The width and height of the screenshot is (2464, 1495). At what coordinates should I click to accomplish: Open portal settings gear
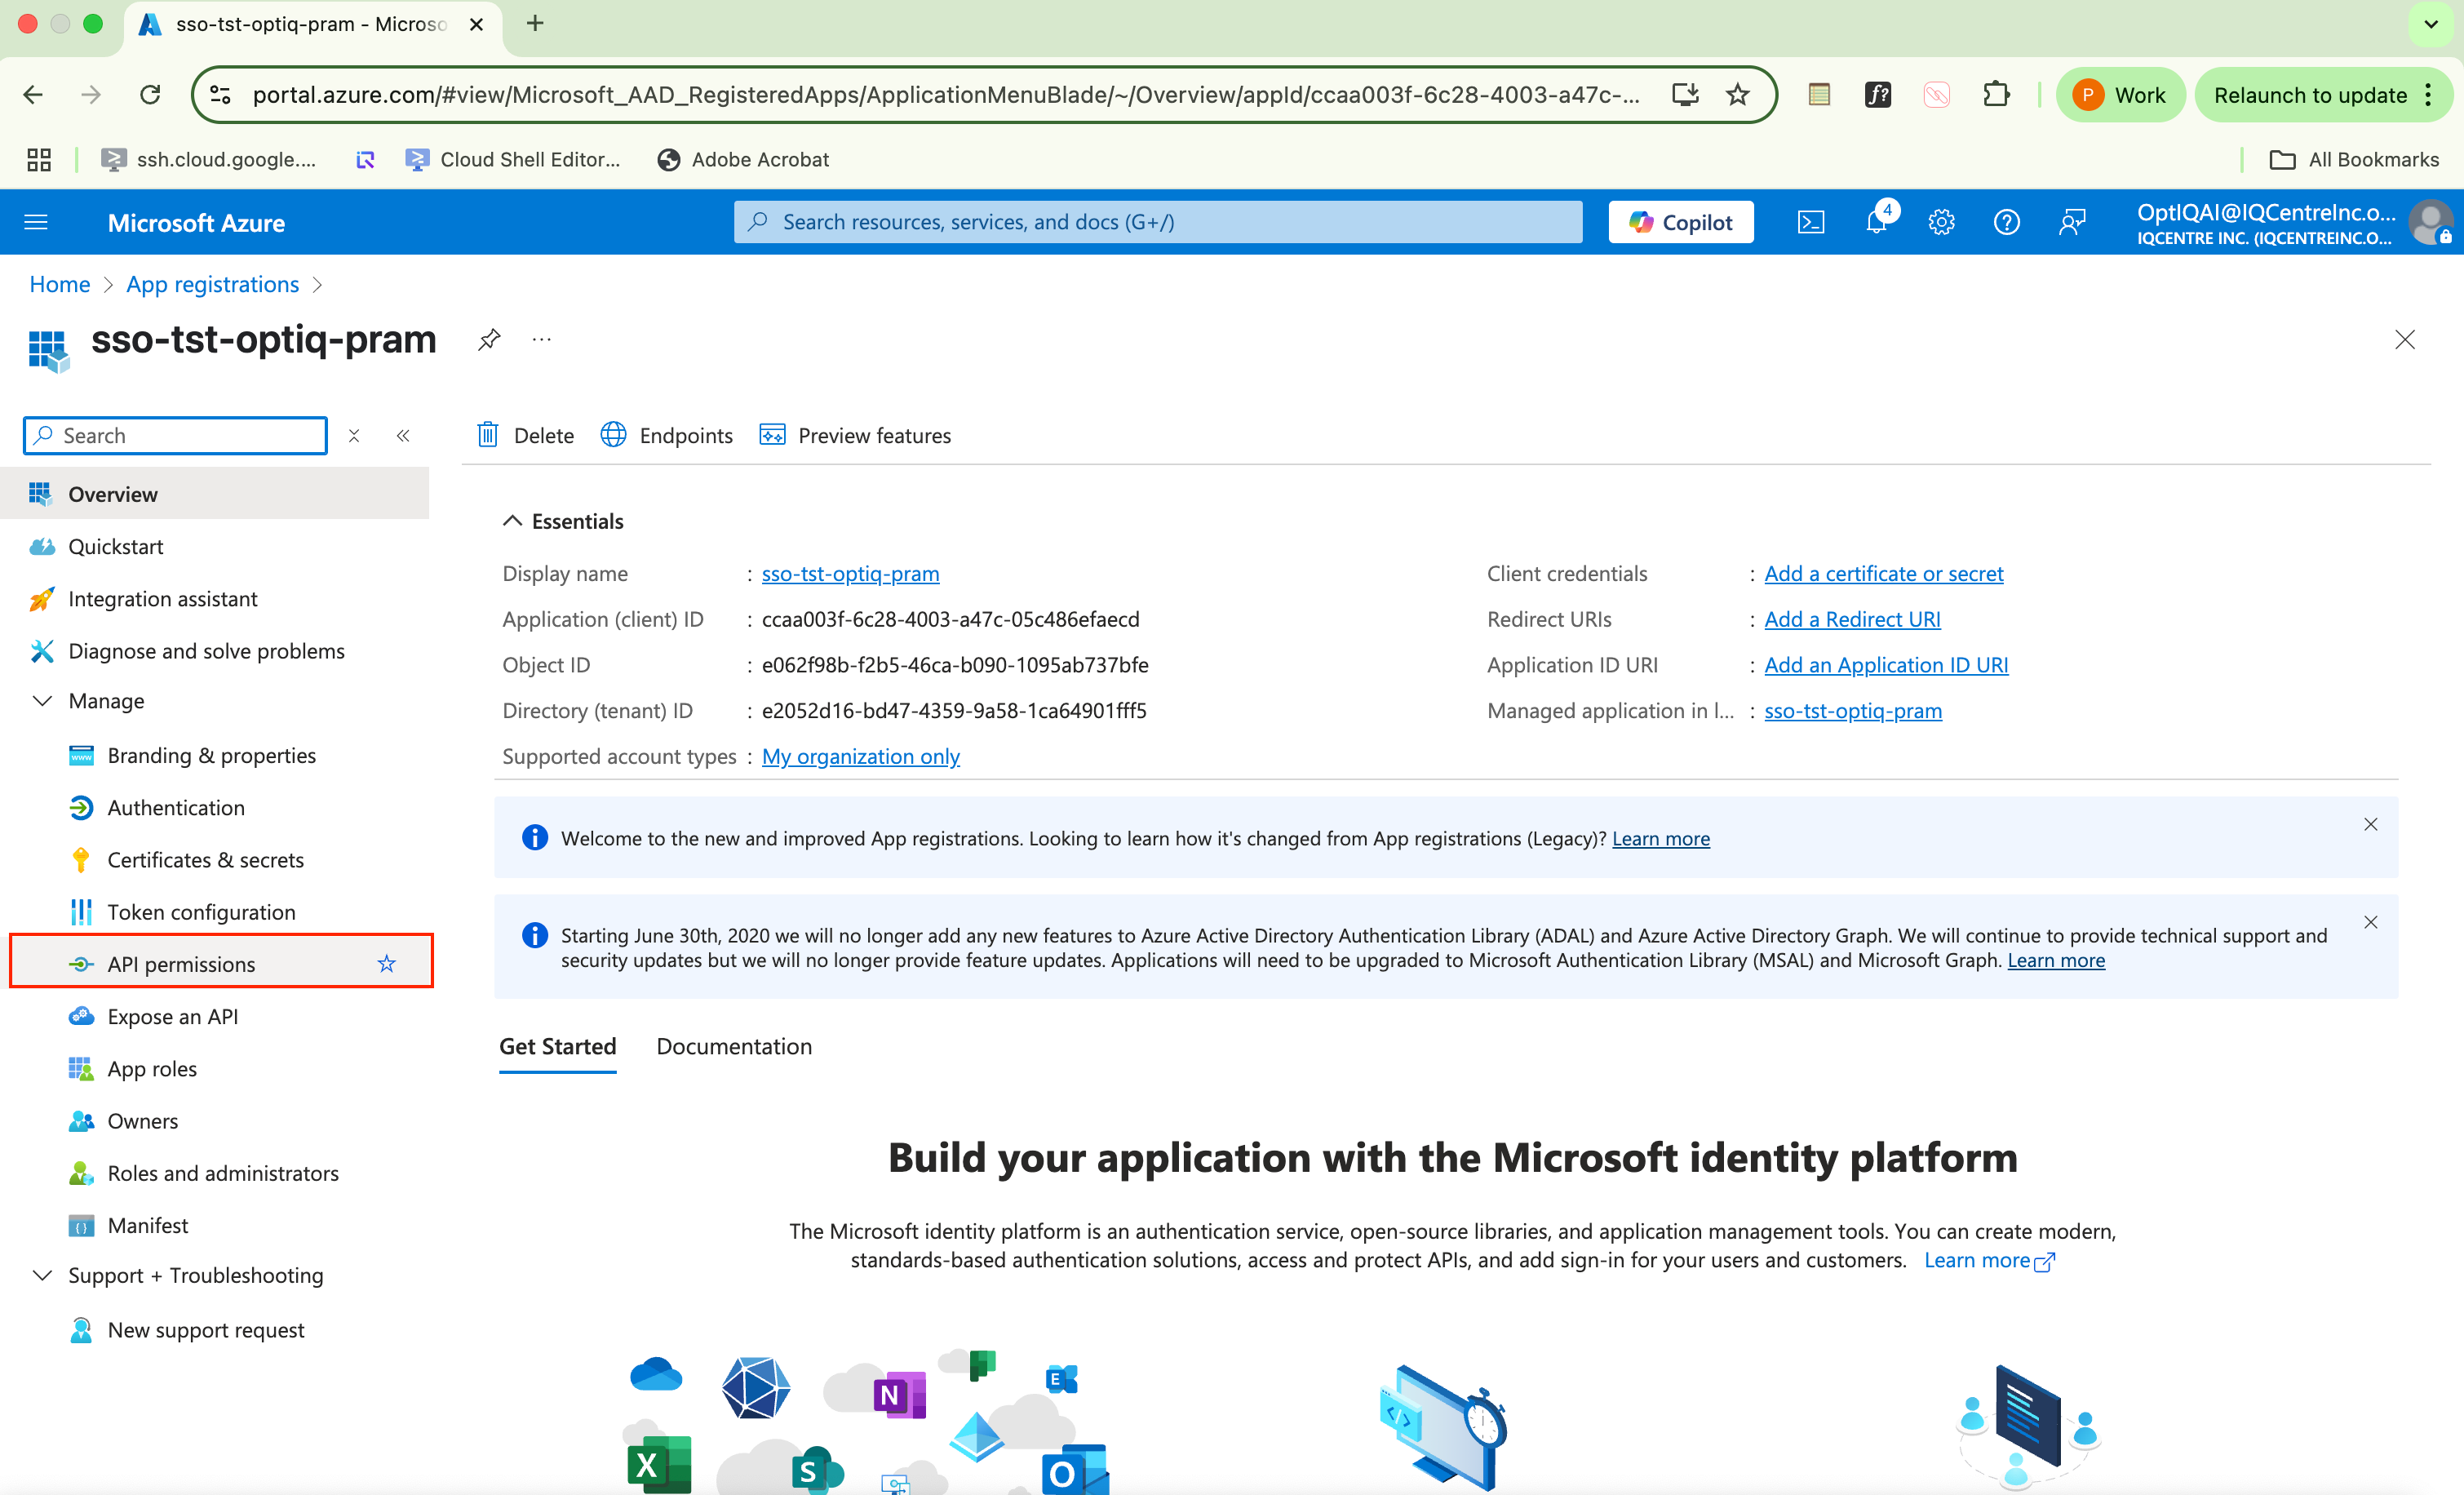1941,222
